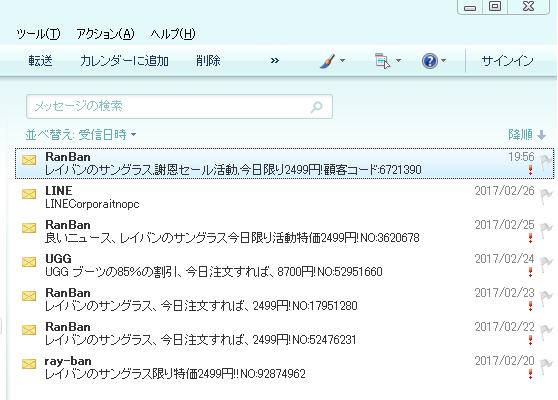
Task: Open the ツール(T) menu
Action: pos(38,34)
